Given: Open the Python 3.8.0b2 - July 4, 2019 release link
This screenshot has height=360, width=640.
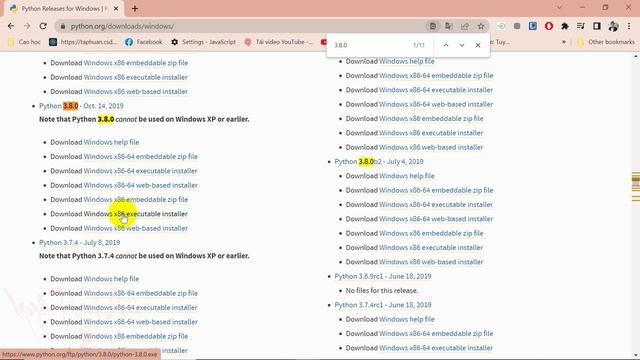Looking at the screenshot, I should click(379, 162).
